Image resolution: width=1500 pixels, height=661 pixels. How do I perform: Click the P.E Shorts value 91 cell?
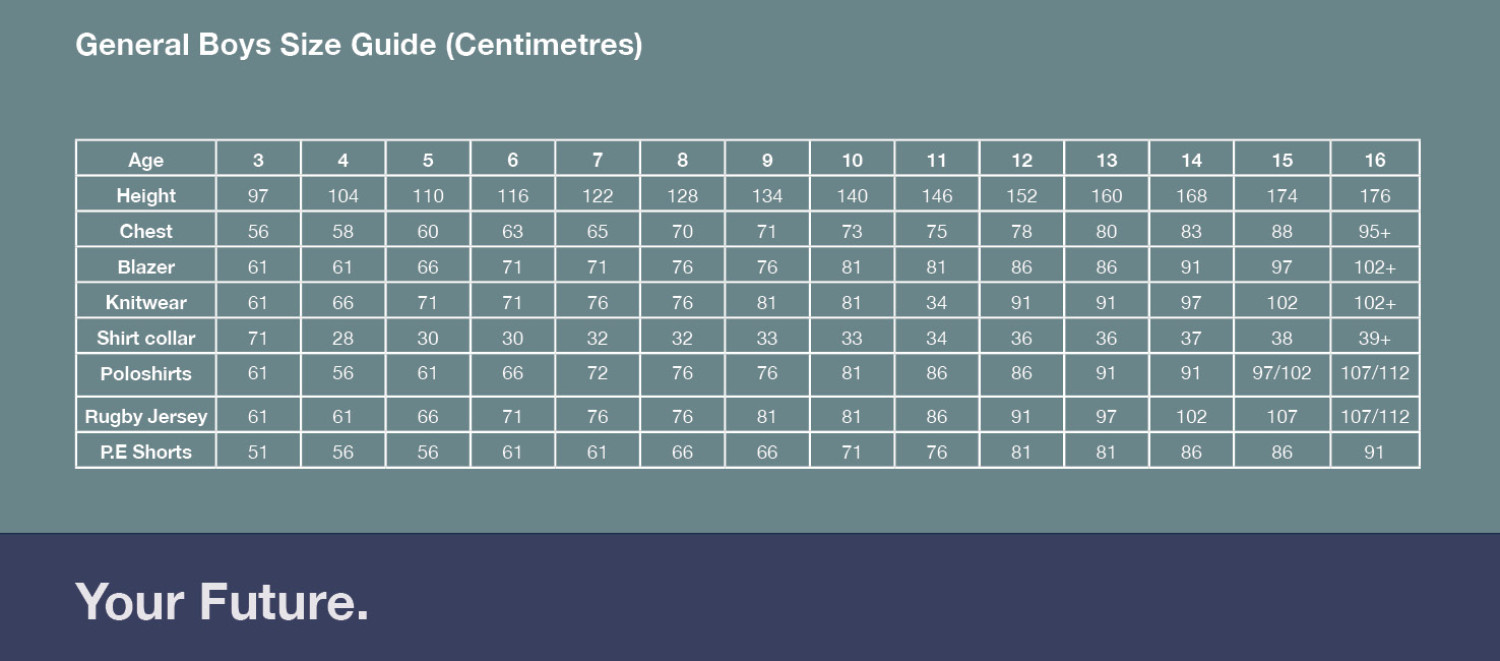tap(1375, 451)
